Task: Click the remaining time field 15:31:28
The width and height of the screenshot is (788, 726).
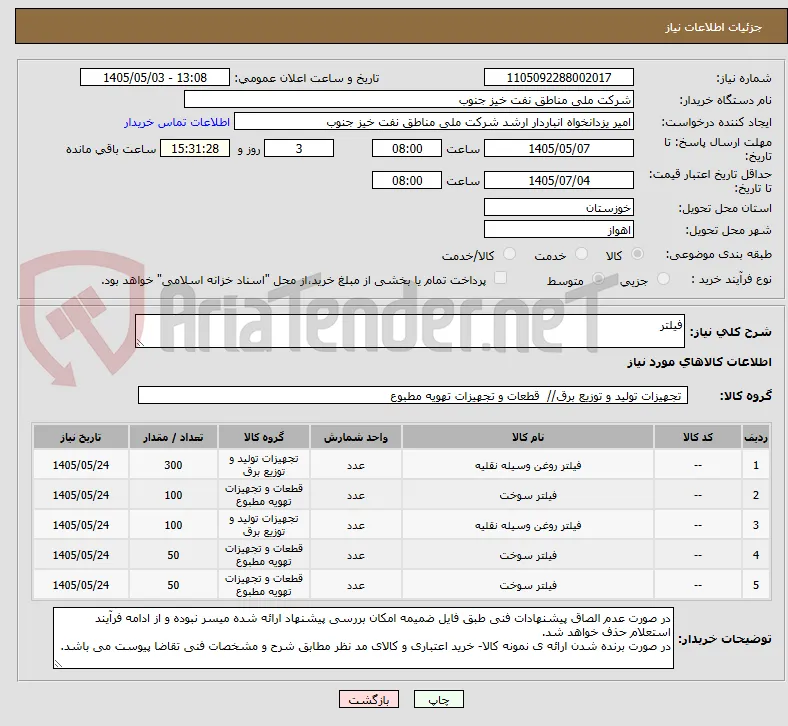Action: [195, 148]
